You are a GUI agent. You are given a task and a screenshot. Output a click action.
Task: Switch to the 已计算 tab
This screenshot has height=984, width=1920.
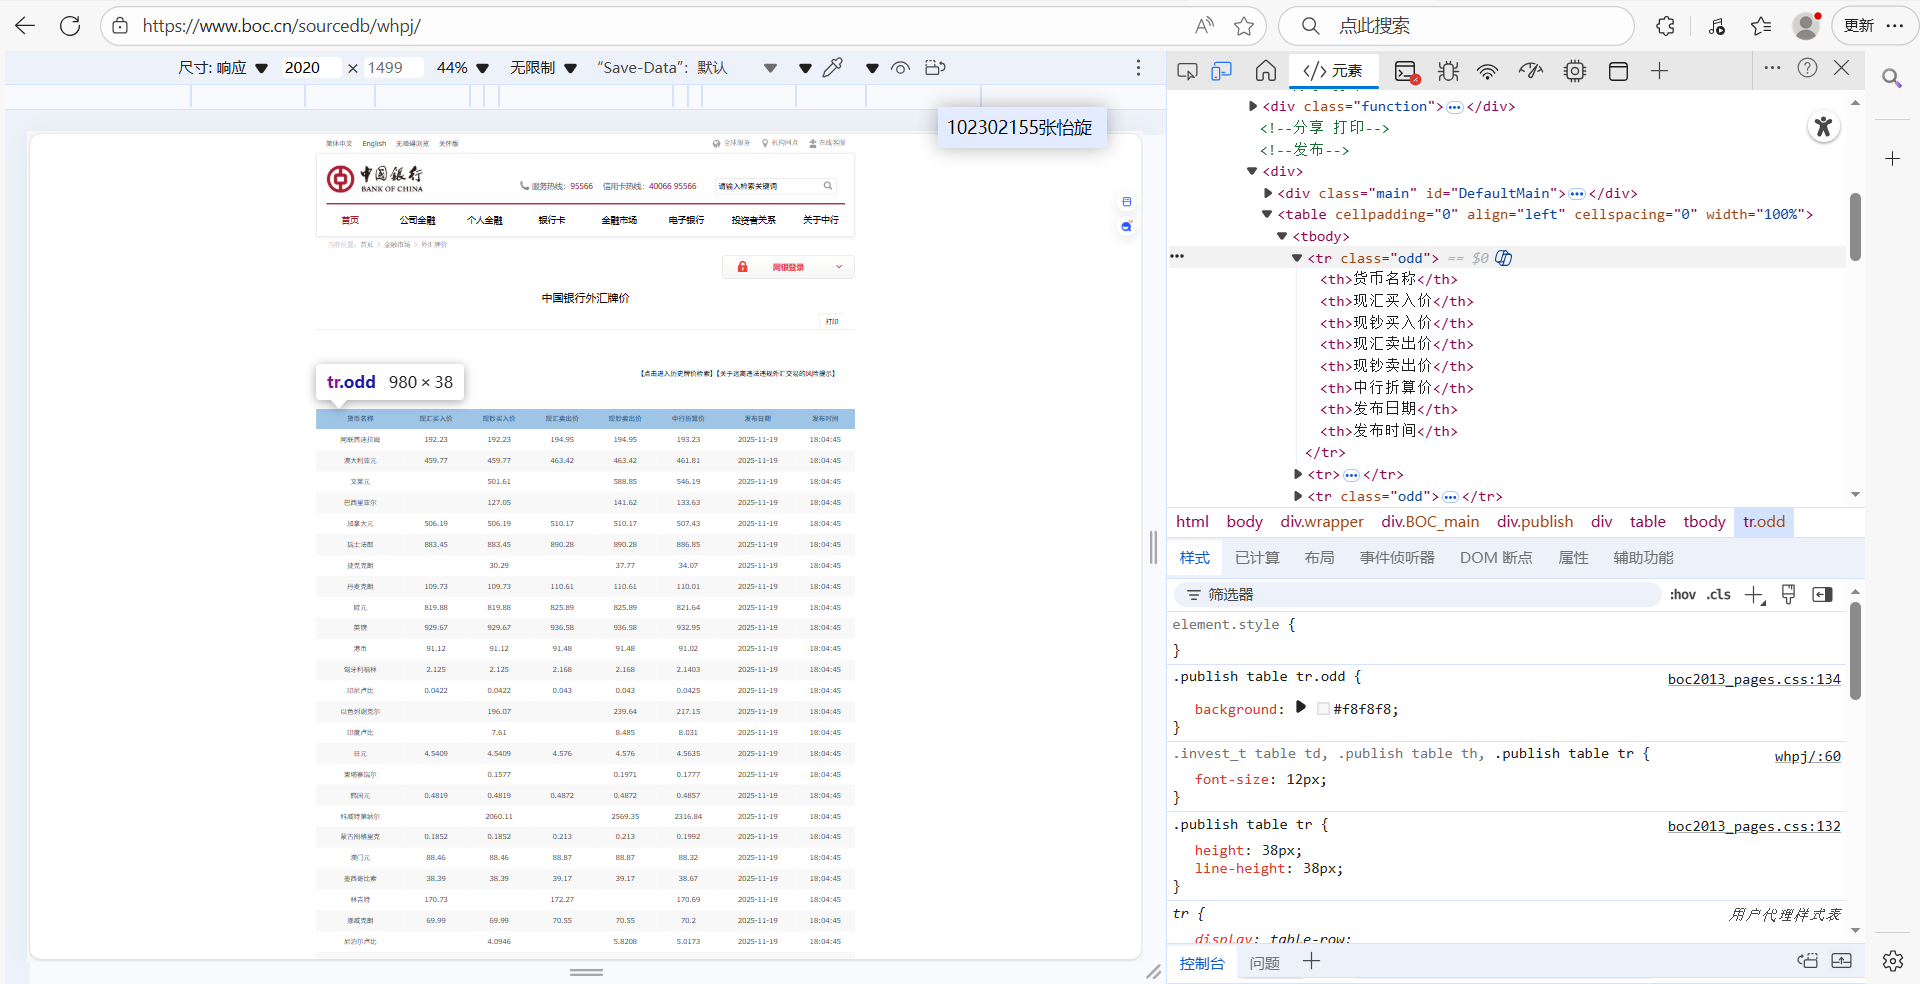[x=1257, y=558]
